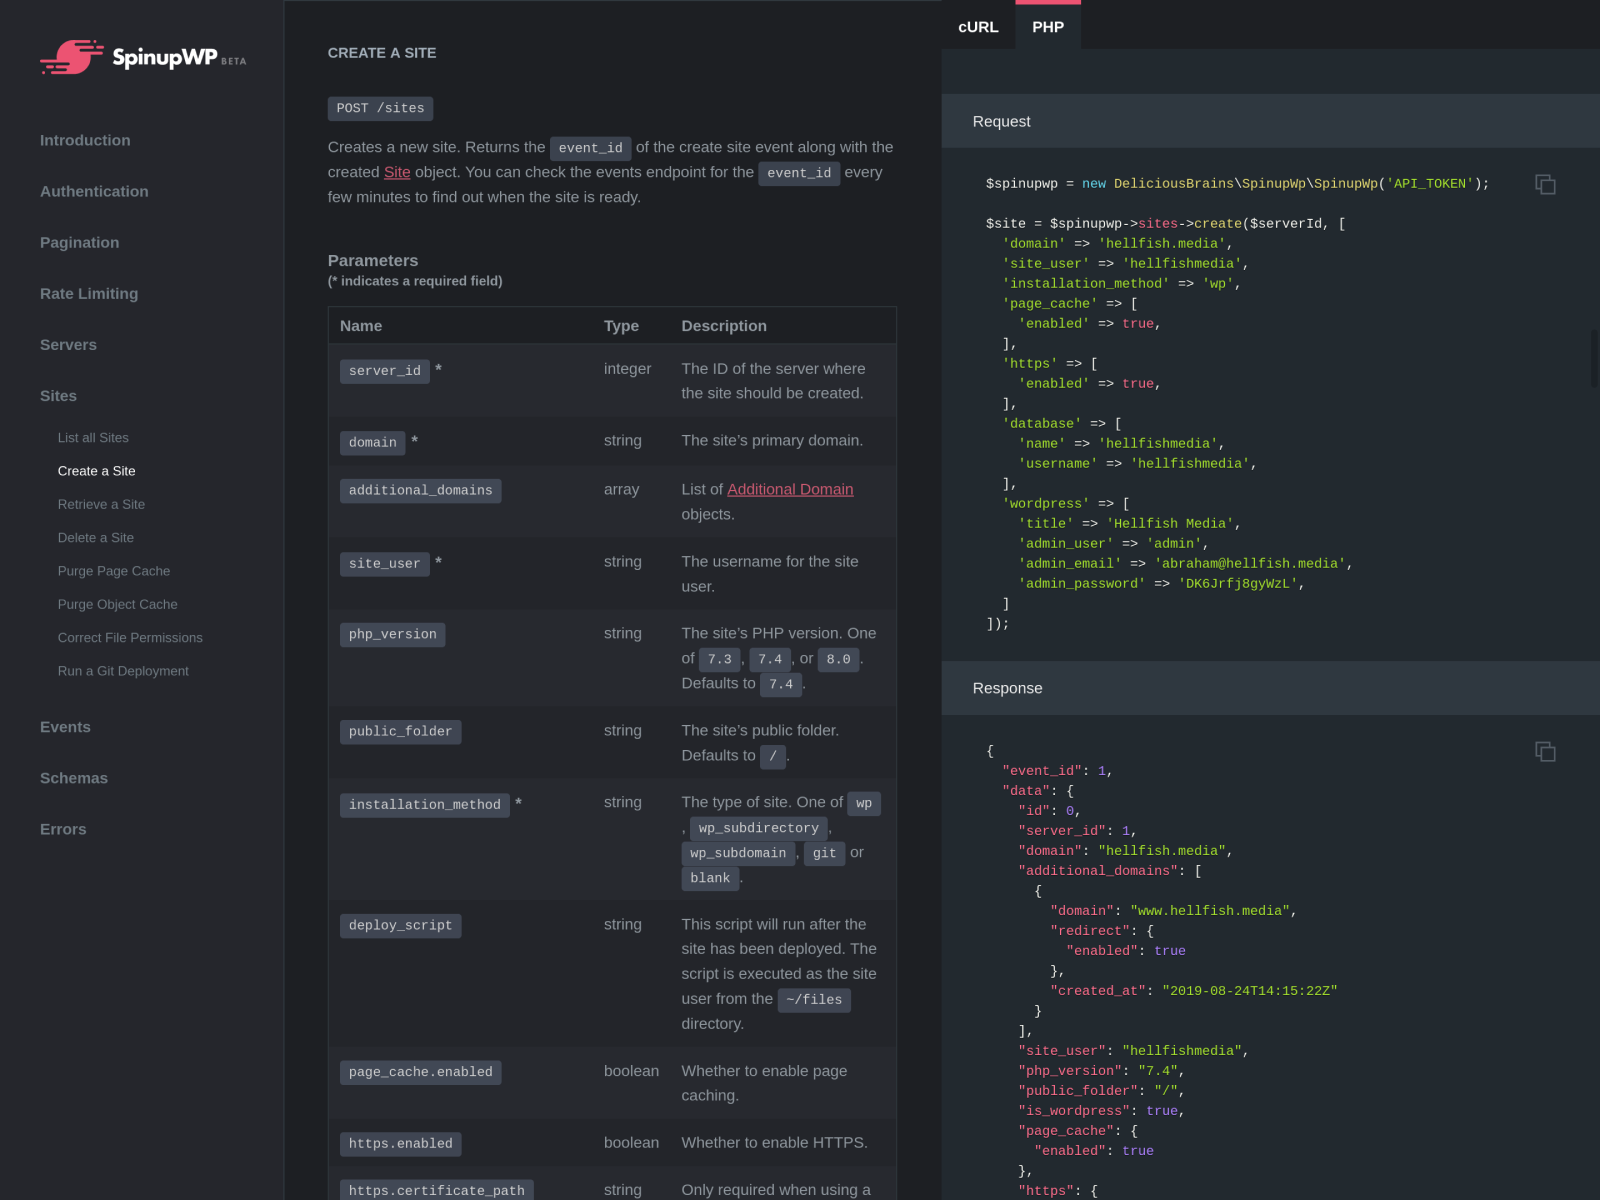Copy the Request code snippet
This screenshot has width=1600, height=1200.
[1545, 184]
